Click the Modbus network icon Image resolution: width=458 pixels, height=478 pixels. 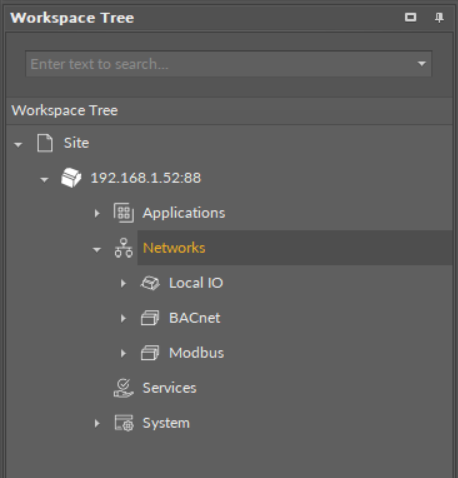pos(150,353)
